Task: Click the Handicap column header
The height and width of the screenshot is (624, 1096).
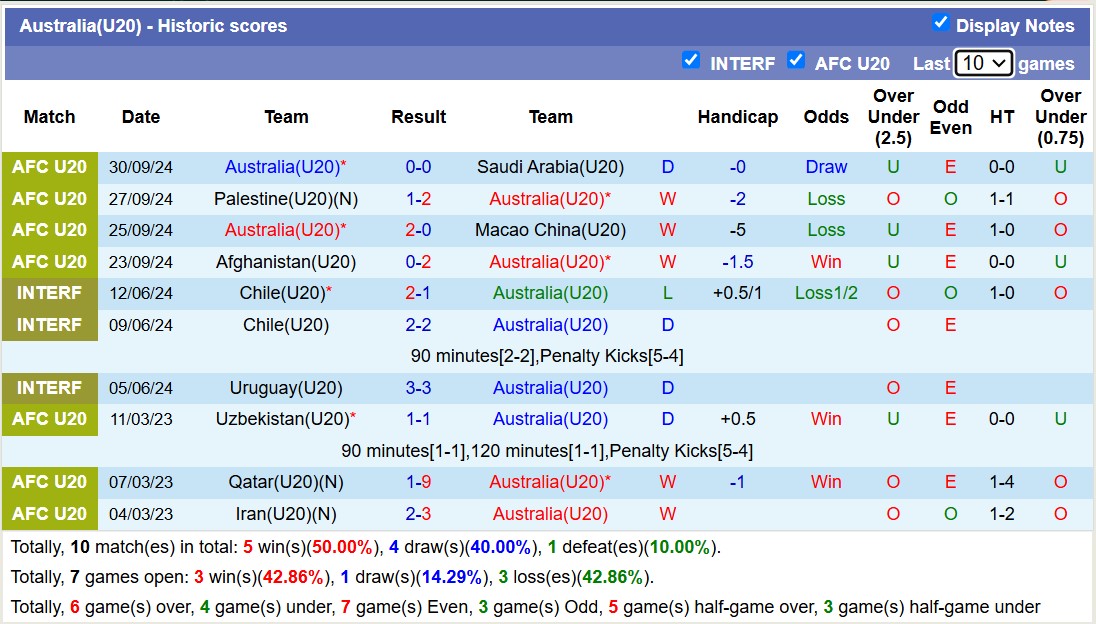Action: click(x=737, y=117)
